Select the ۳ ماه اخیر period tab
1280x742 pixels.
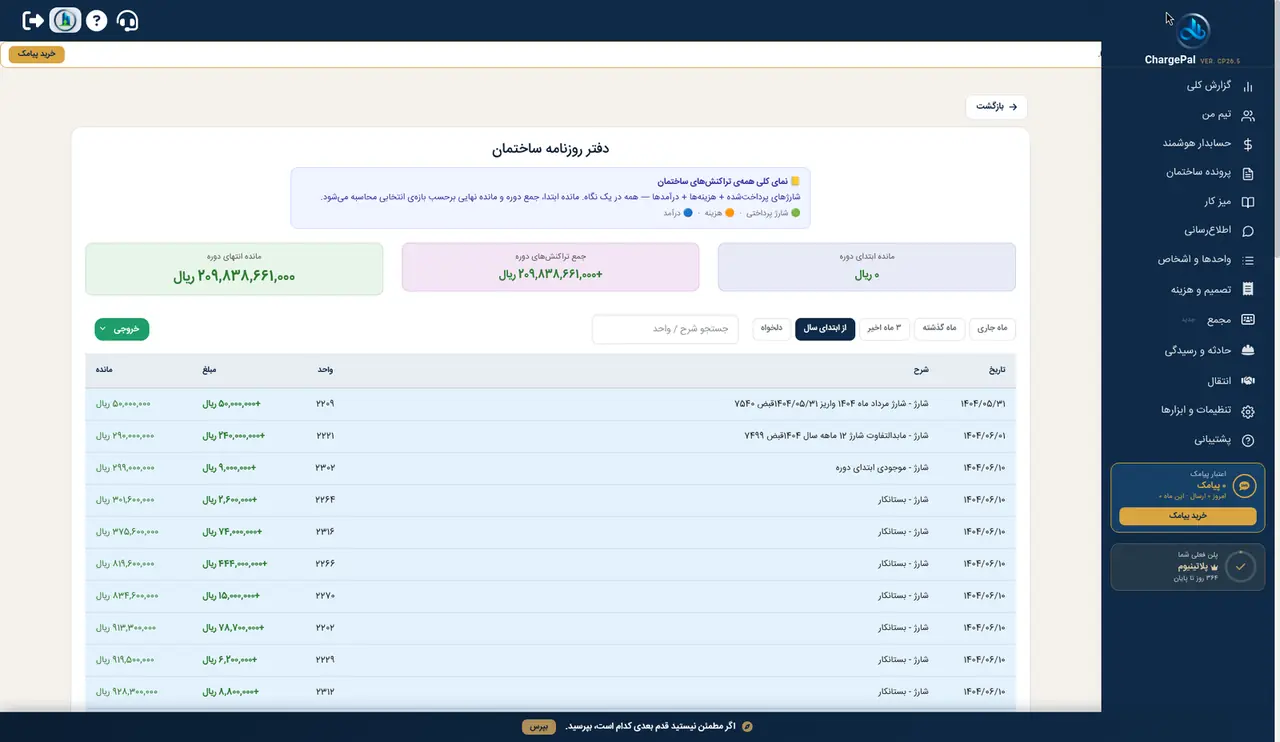click(885, 328)
